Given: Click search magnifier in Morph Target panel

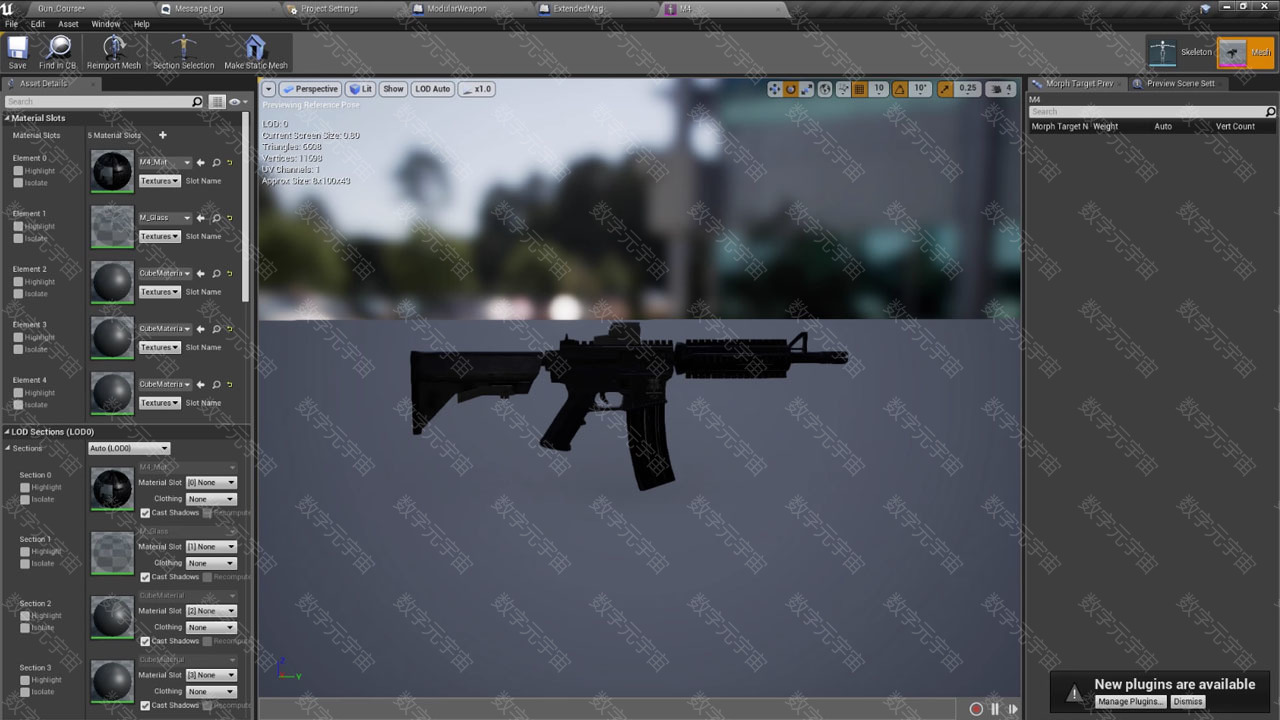Looking at the screenshot, I should (1271, 112).
